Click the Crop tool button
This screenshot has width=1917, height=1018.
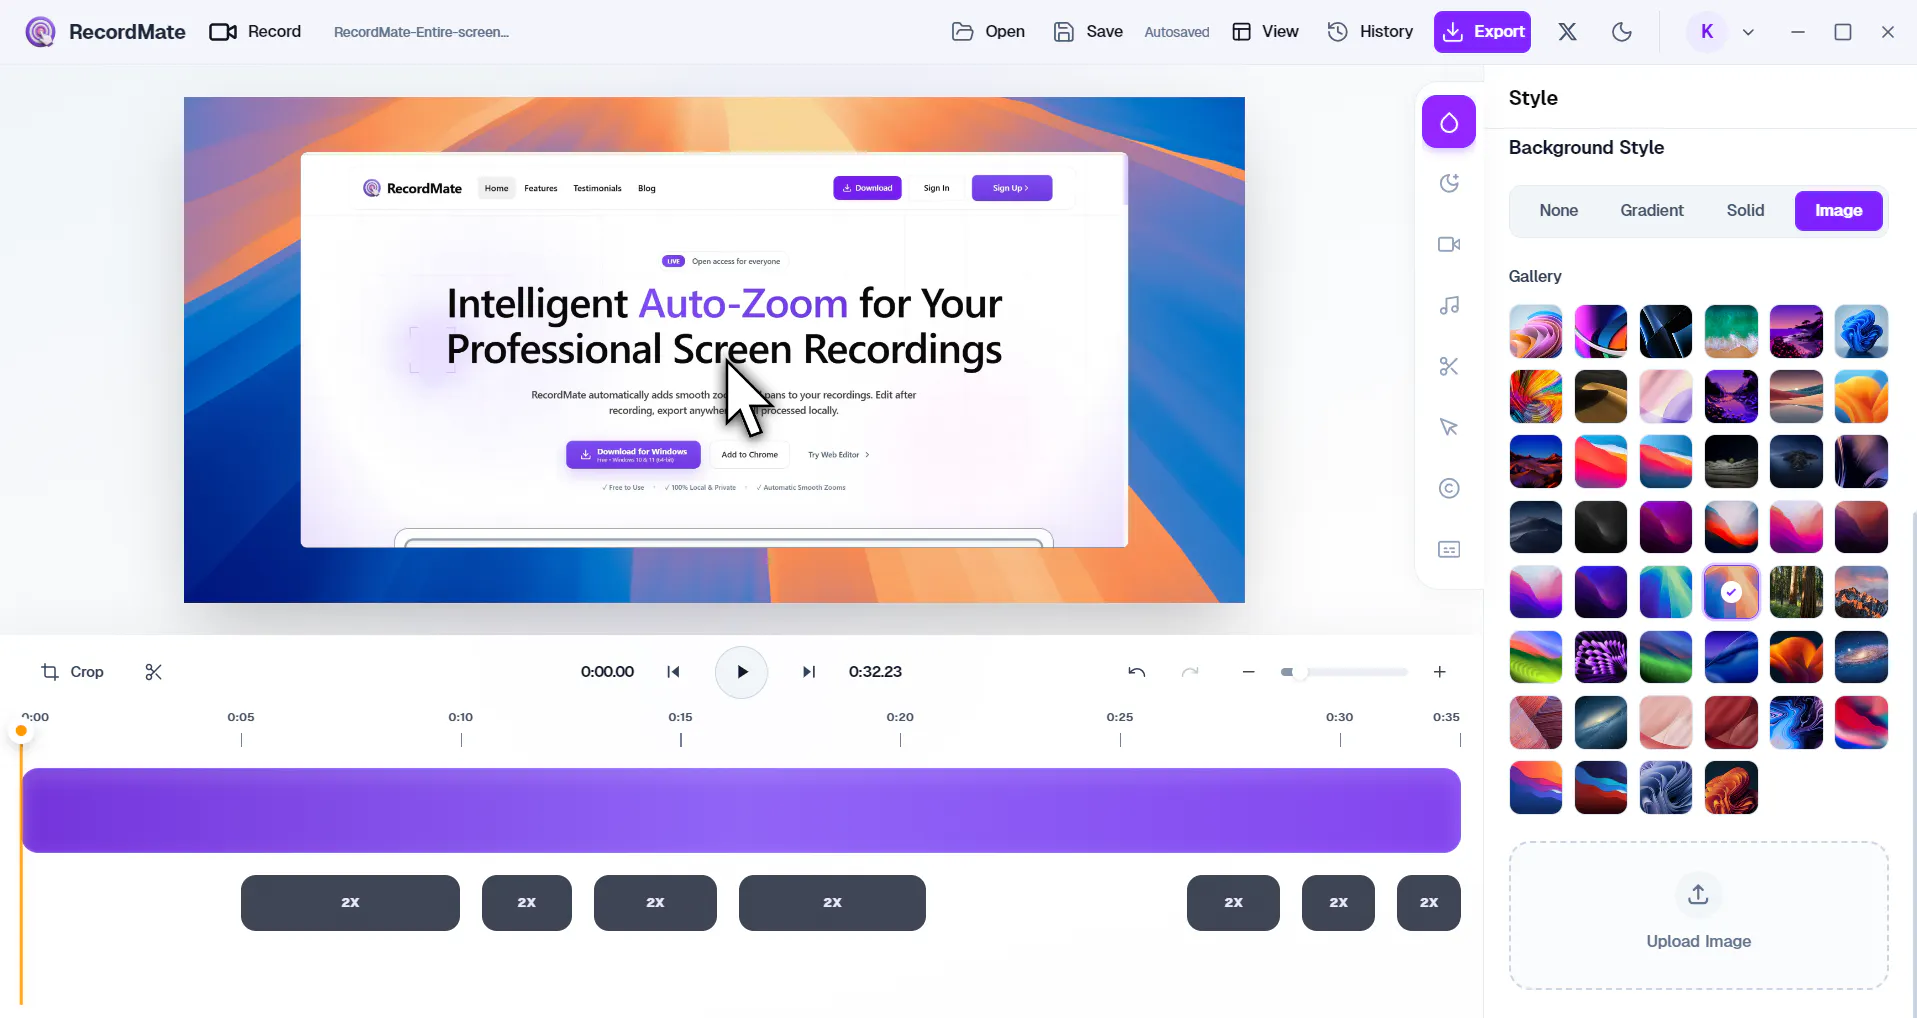[x=72, y=672]
